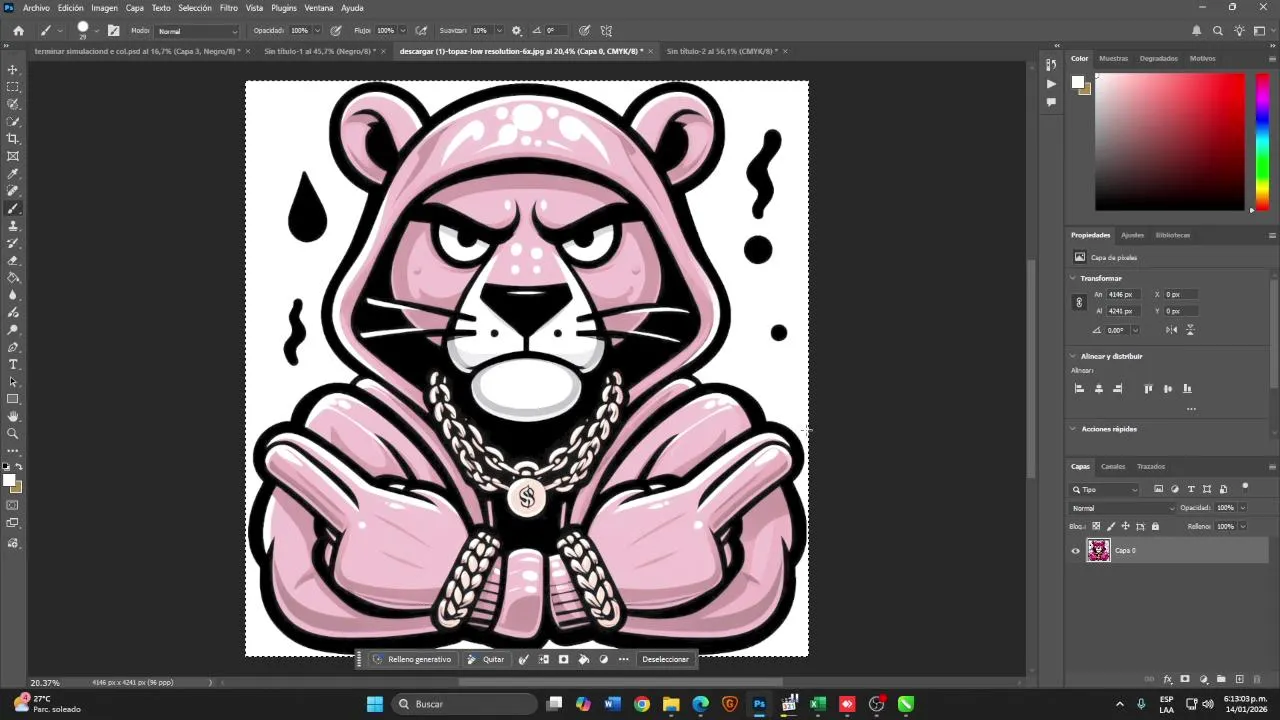The image size is (1280, 720).
Task: Click the hue spectrum slider
Action: pyautogui.click(x=1262, y=142)
